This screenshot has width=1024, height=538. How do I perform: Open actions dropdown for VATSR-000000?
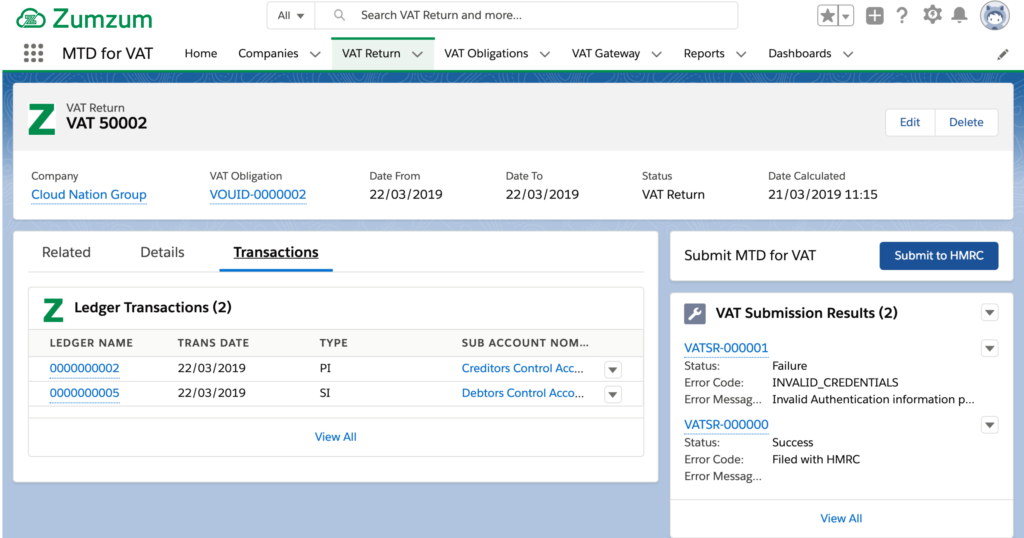point(989,425)
